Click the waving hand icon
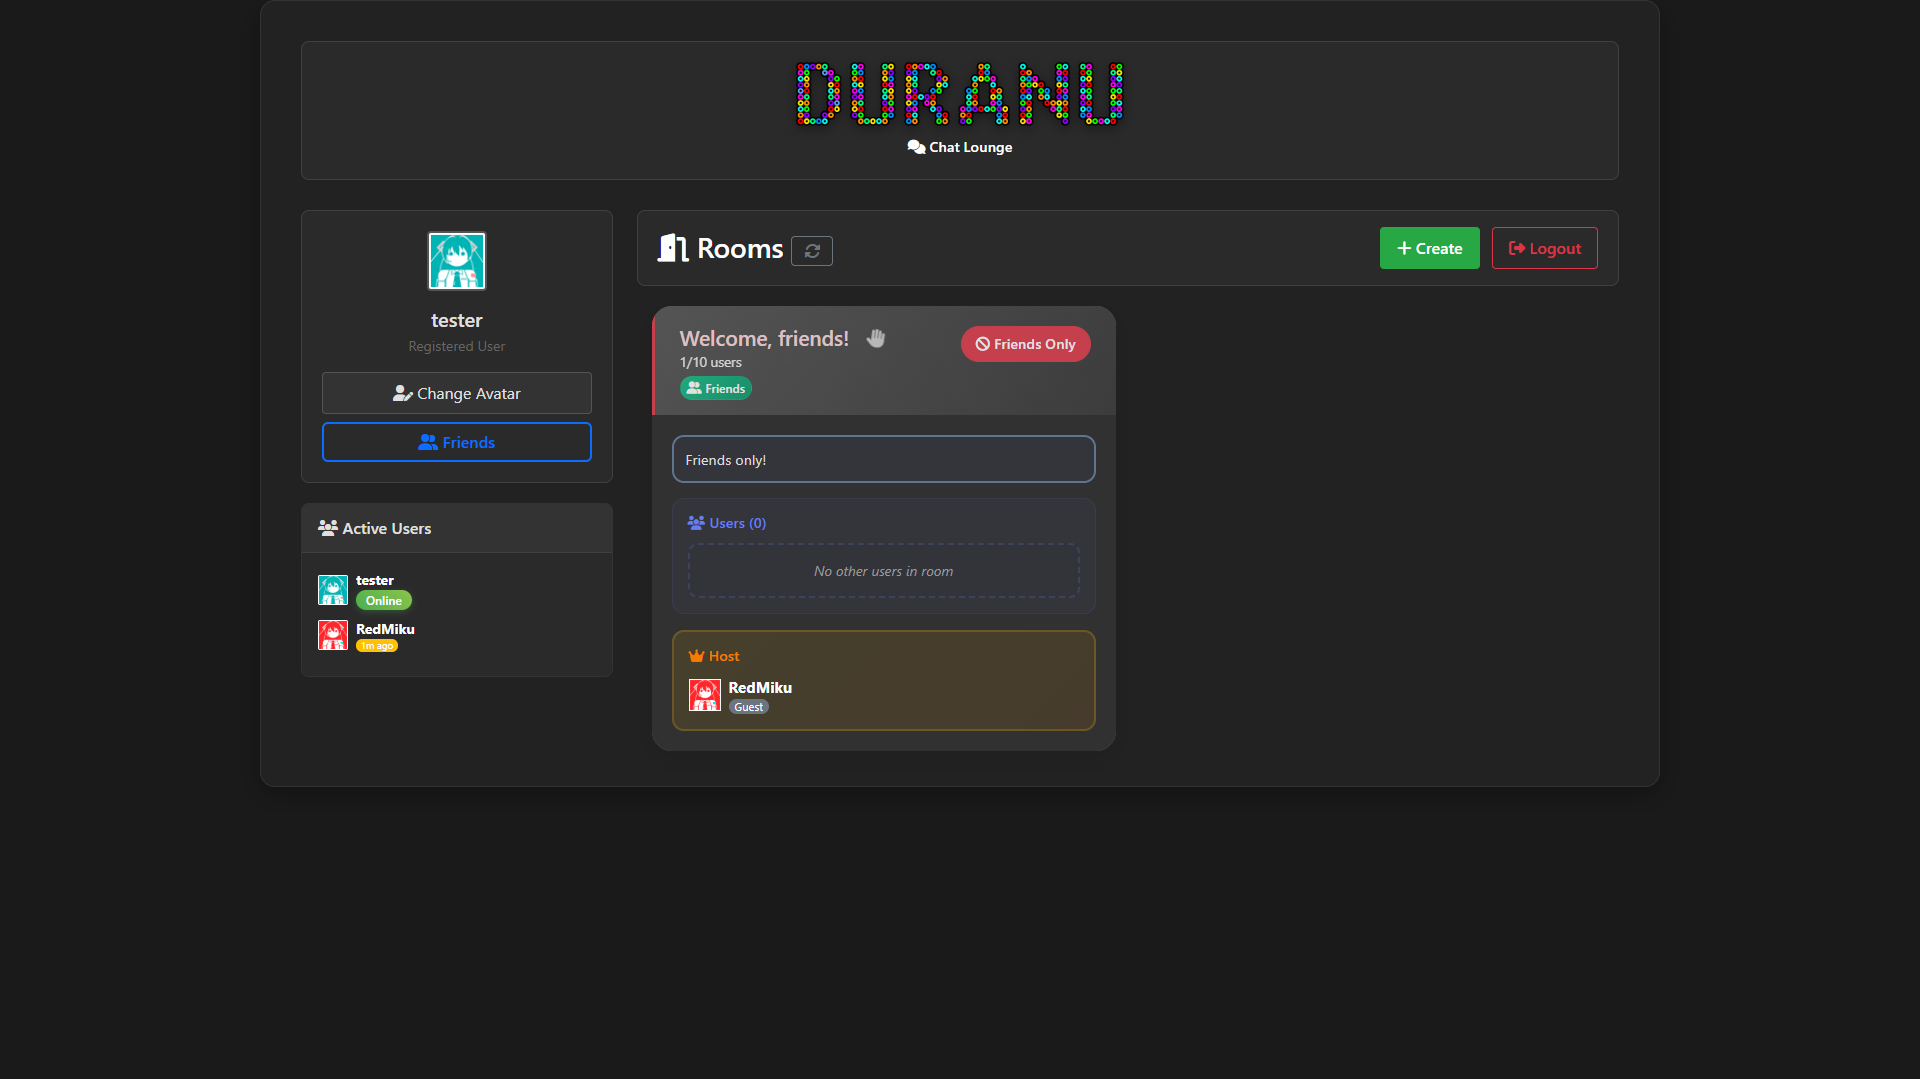Image resolution: width=1920 pixels, height=1079 pixels. pos(876,339)
